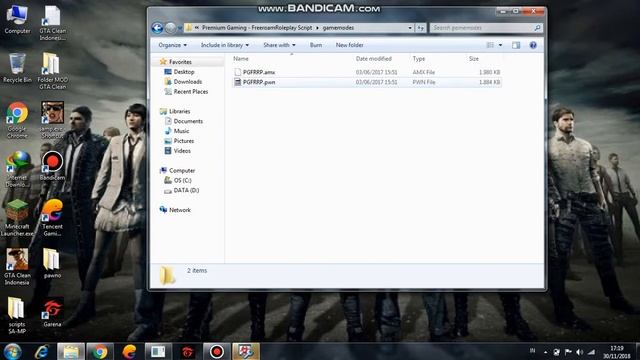Open Include in library dropdown

(224, 45)
